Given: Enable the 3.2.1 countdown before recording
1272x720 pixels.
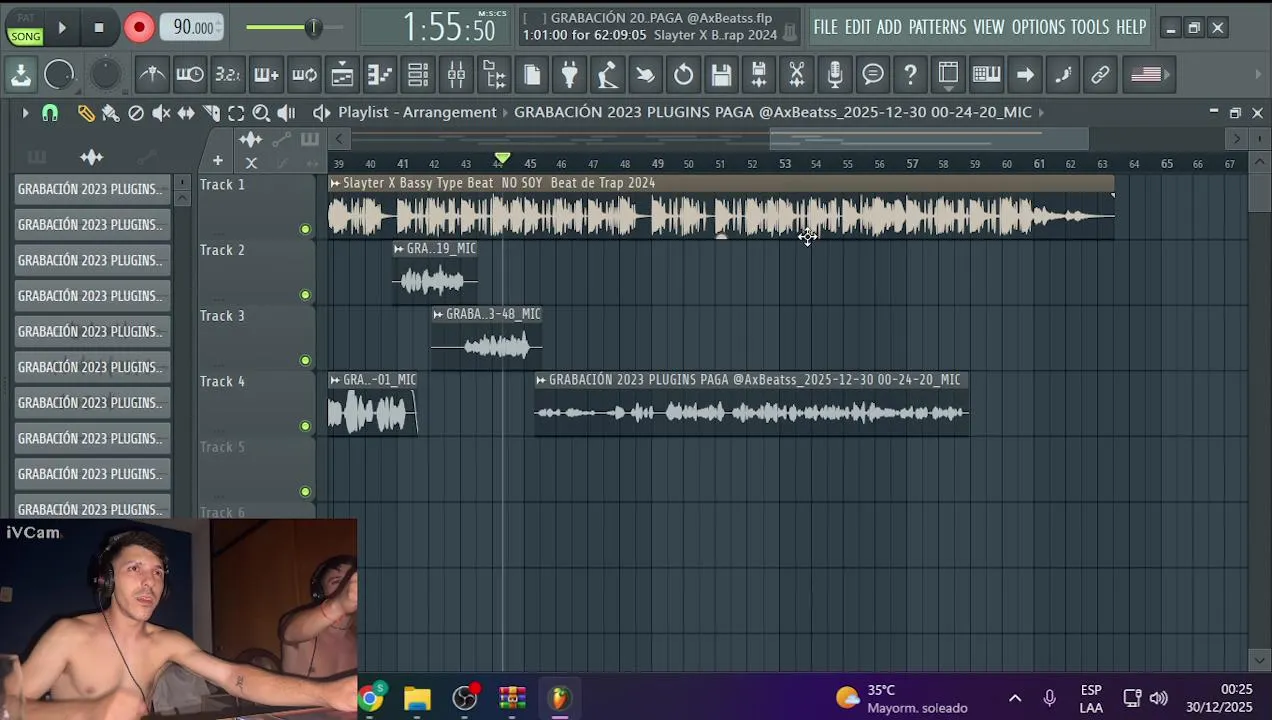Looking at the screenshot, I should click(x=228, y=74).
